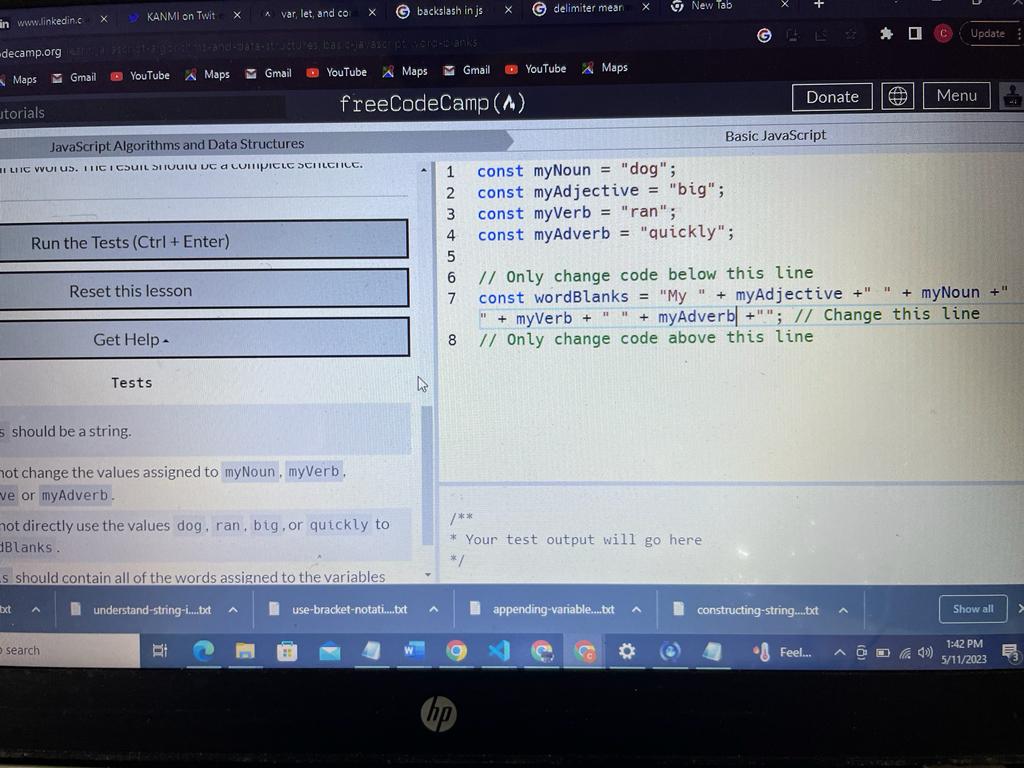Bookmark this page with the star icon
This screenshot has height=768, width=1024.
[850, 35]
